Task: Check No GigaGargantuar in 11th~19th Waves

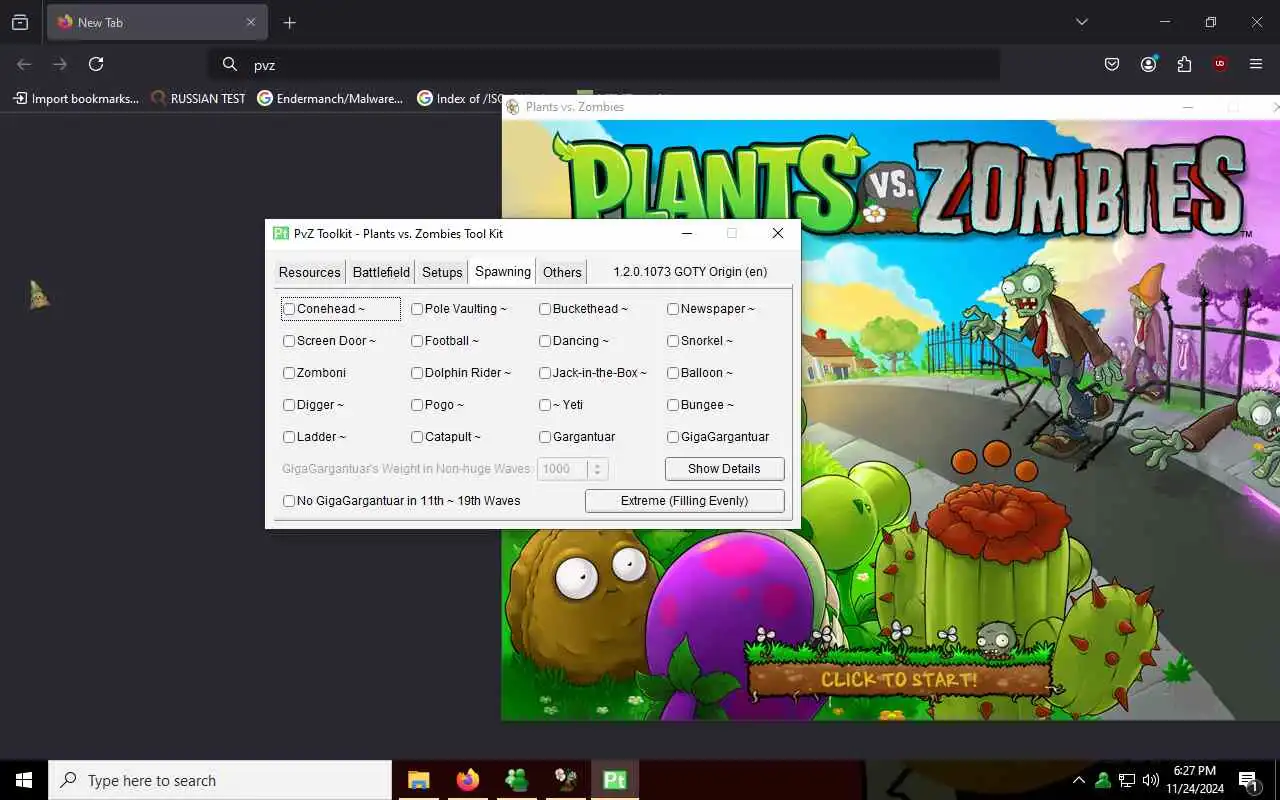Action: point(289,501)
